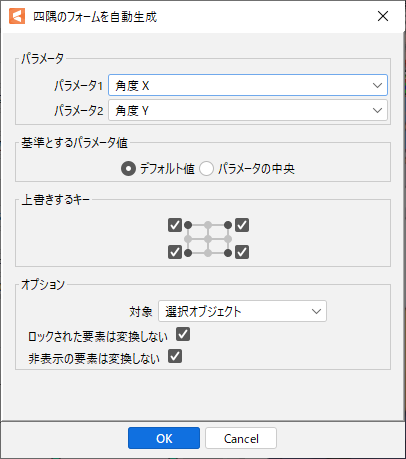The width and height of the screenshot is (406, 459).
Task: Select the デフォルト値 radio button
Action: coord(129,169)
